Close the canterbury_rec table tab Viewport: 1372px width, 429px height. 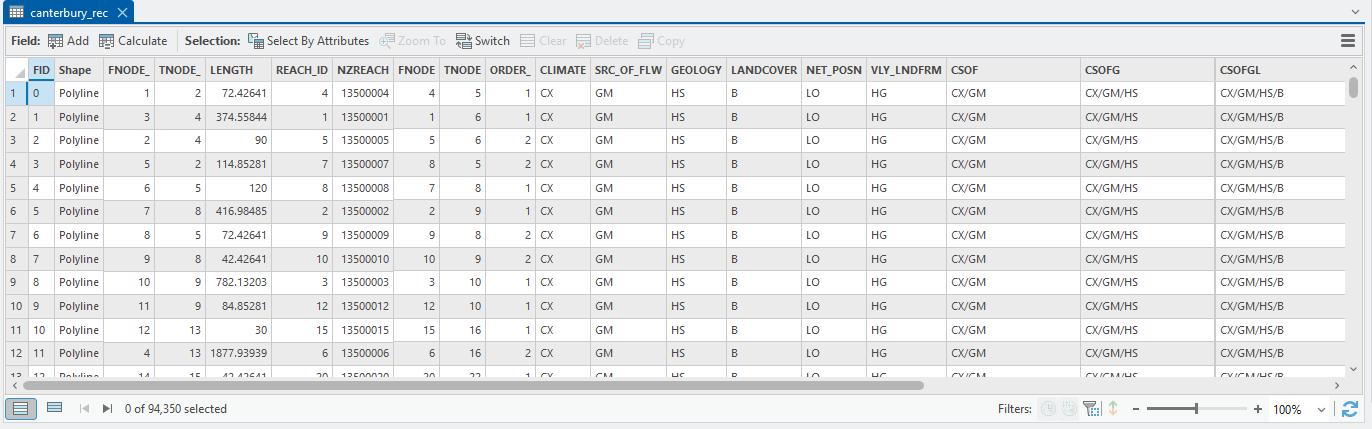coord(122,13)
